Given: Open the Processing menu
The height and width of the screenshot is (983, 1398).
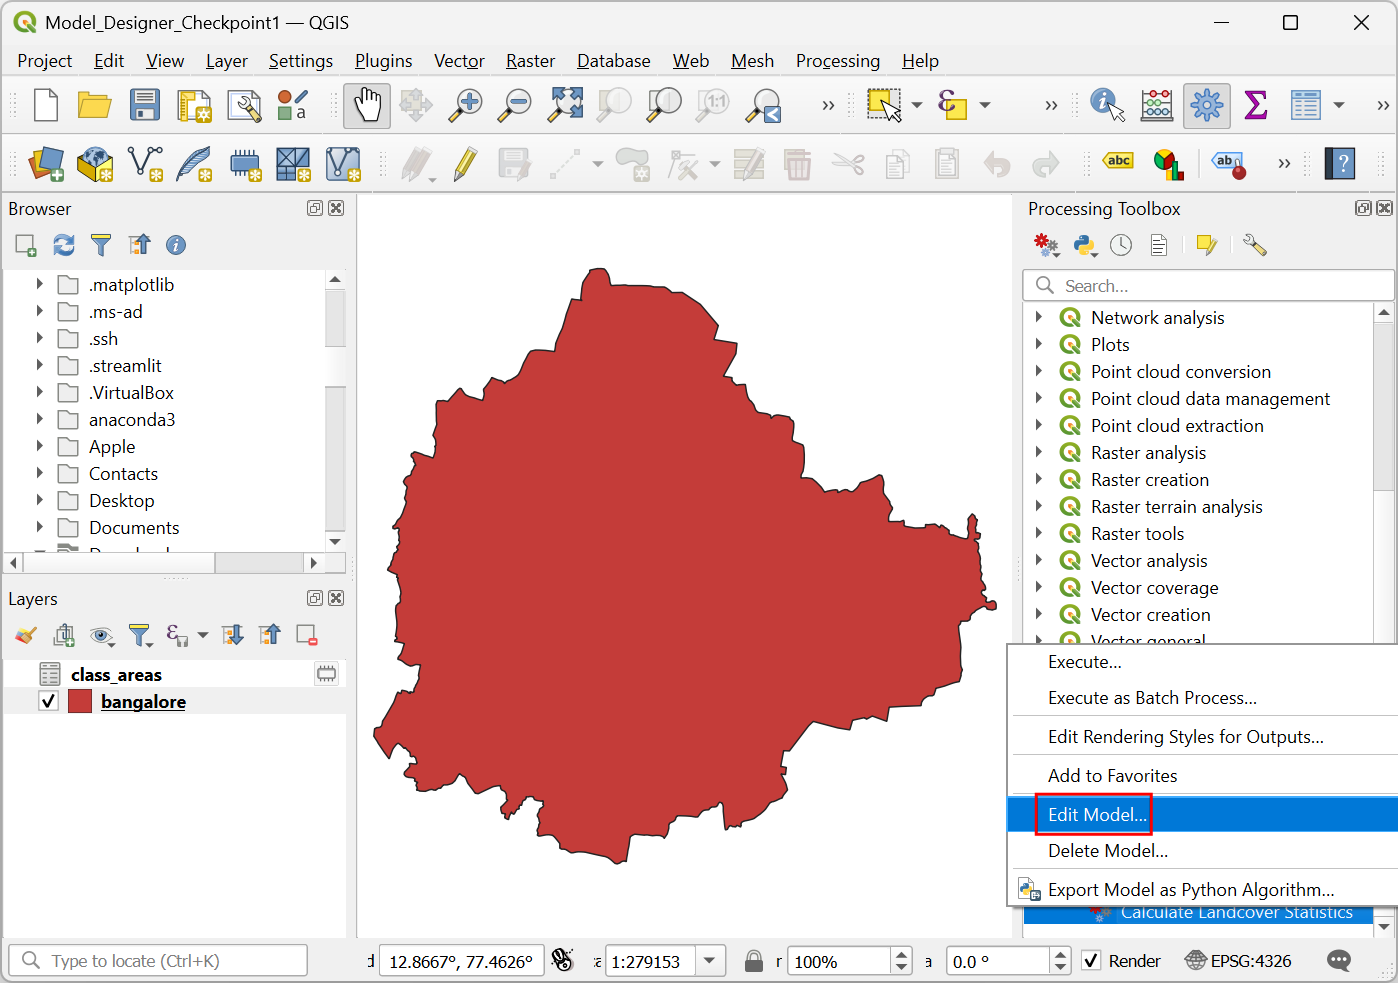Looking at the screenshot, I should point(837,61).
